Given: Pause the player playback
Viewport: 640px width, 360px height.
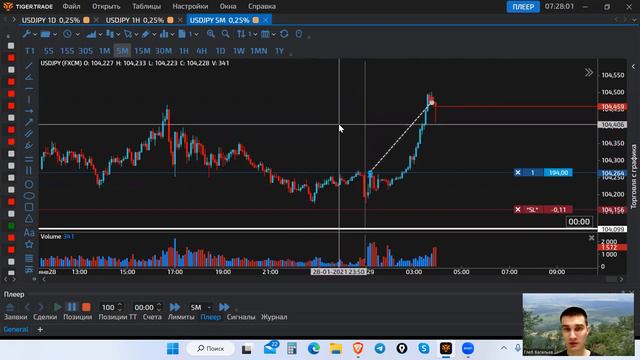Looking at the screenshot, I should (72, 307).
